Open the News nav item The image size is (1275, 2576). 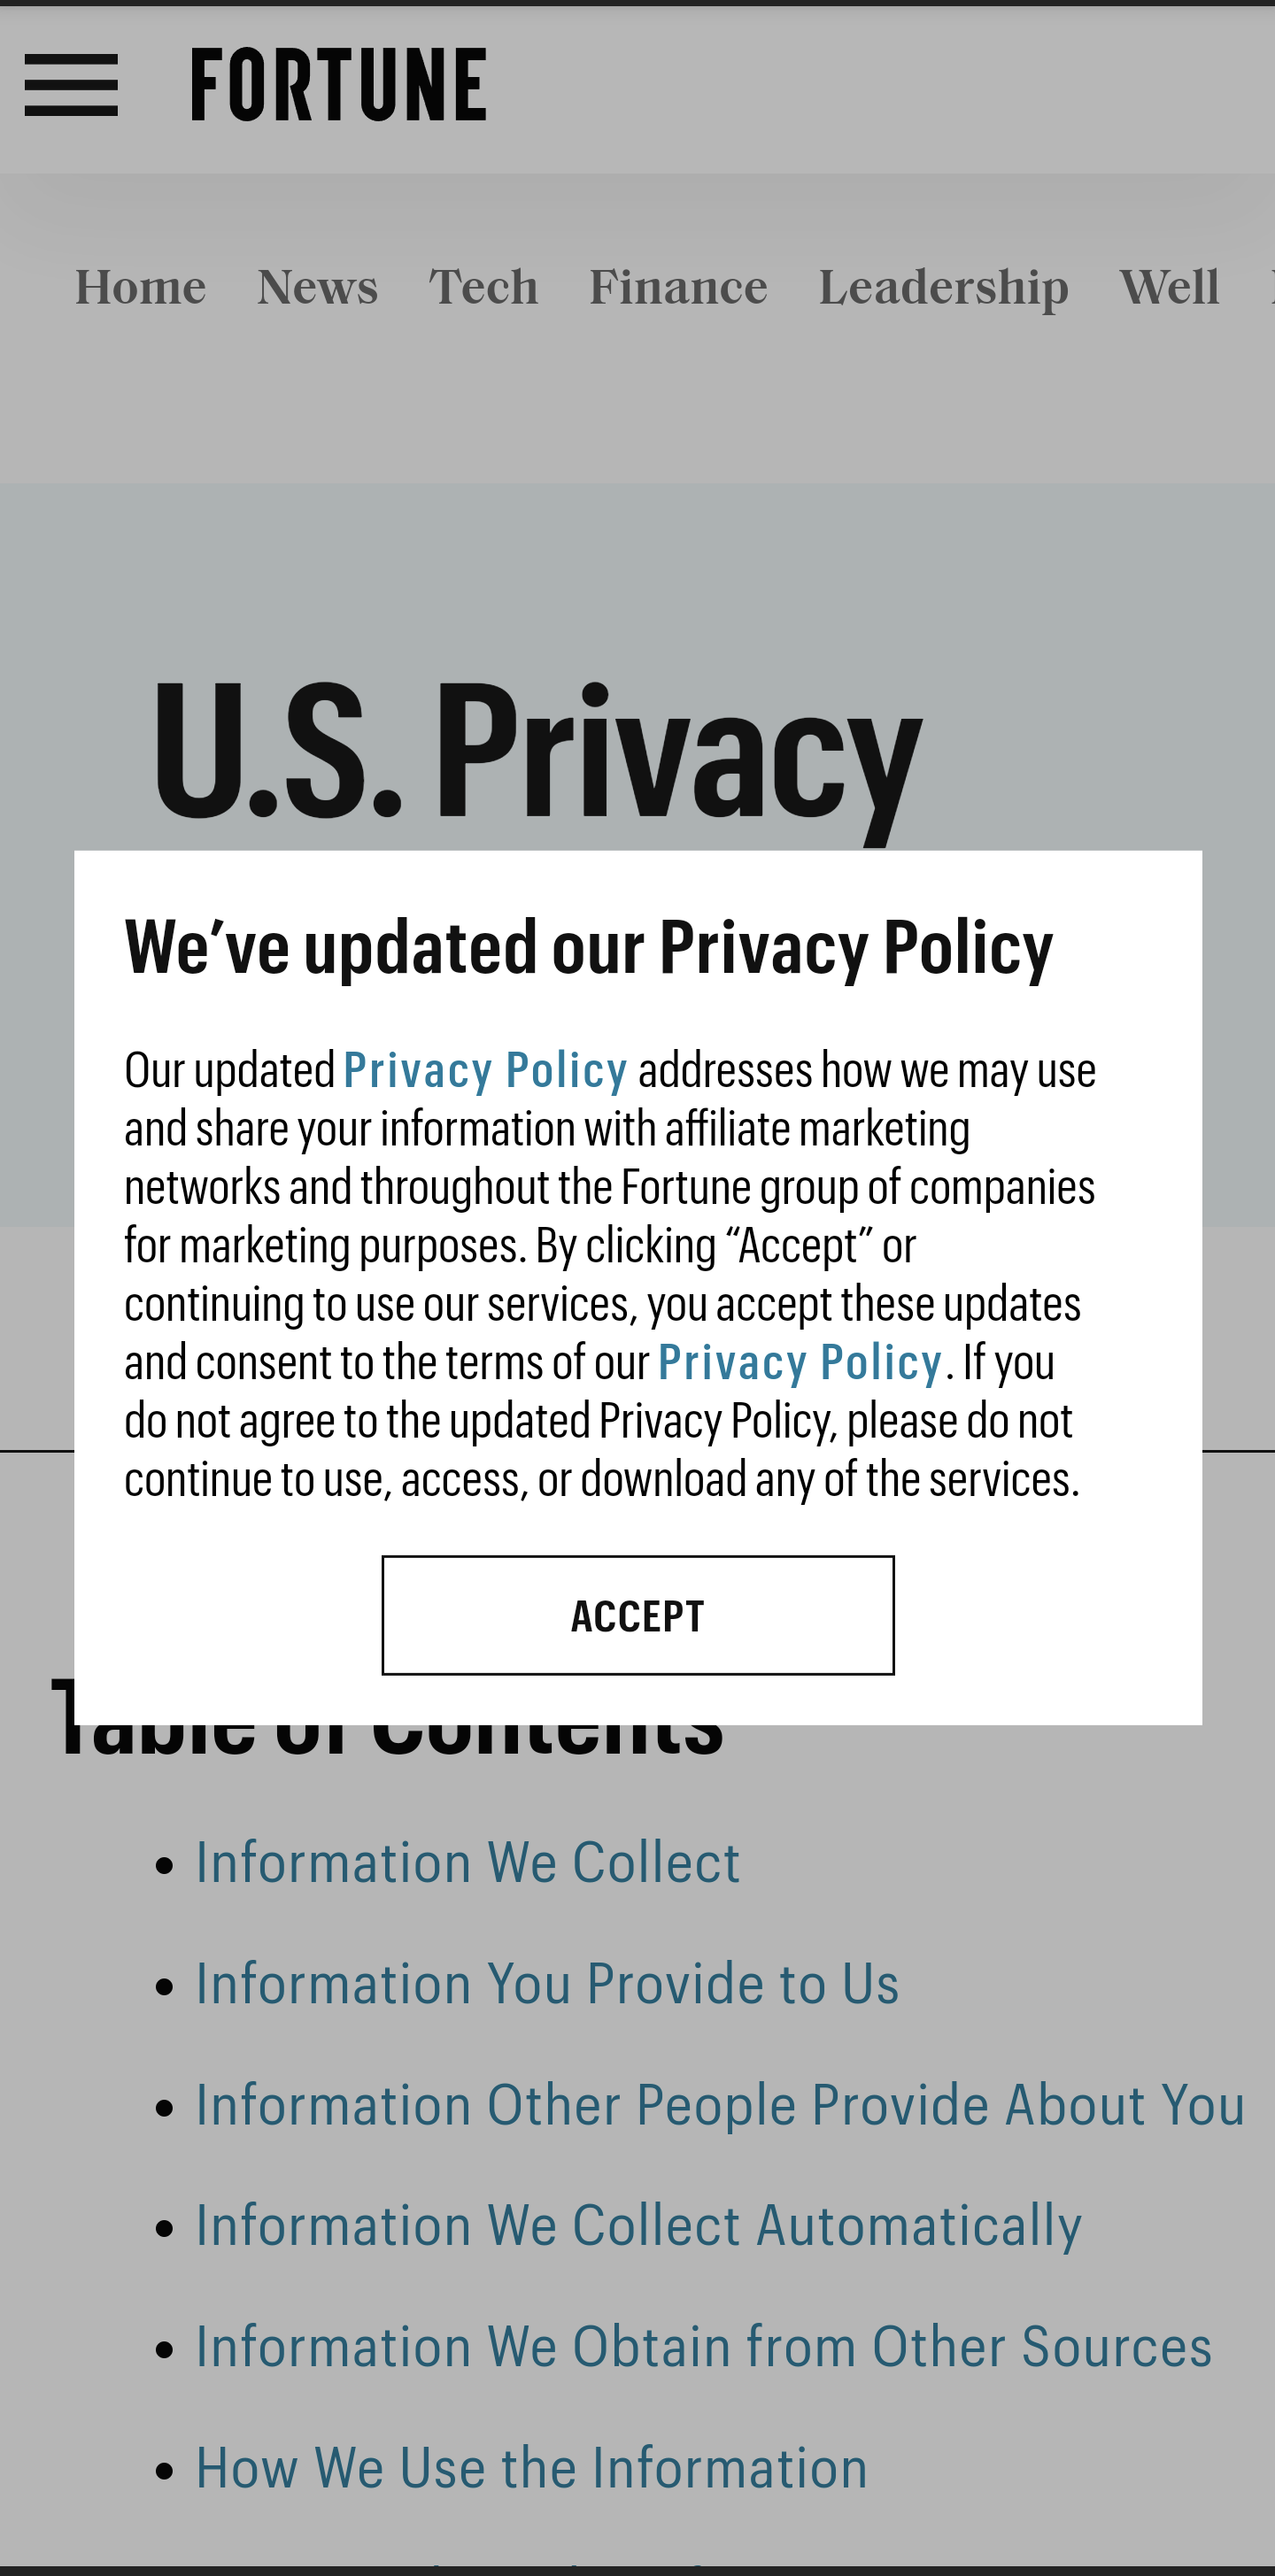tap(318, 288)
